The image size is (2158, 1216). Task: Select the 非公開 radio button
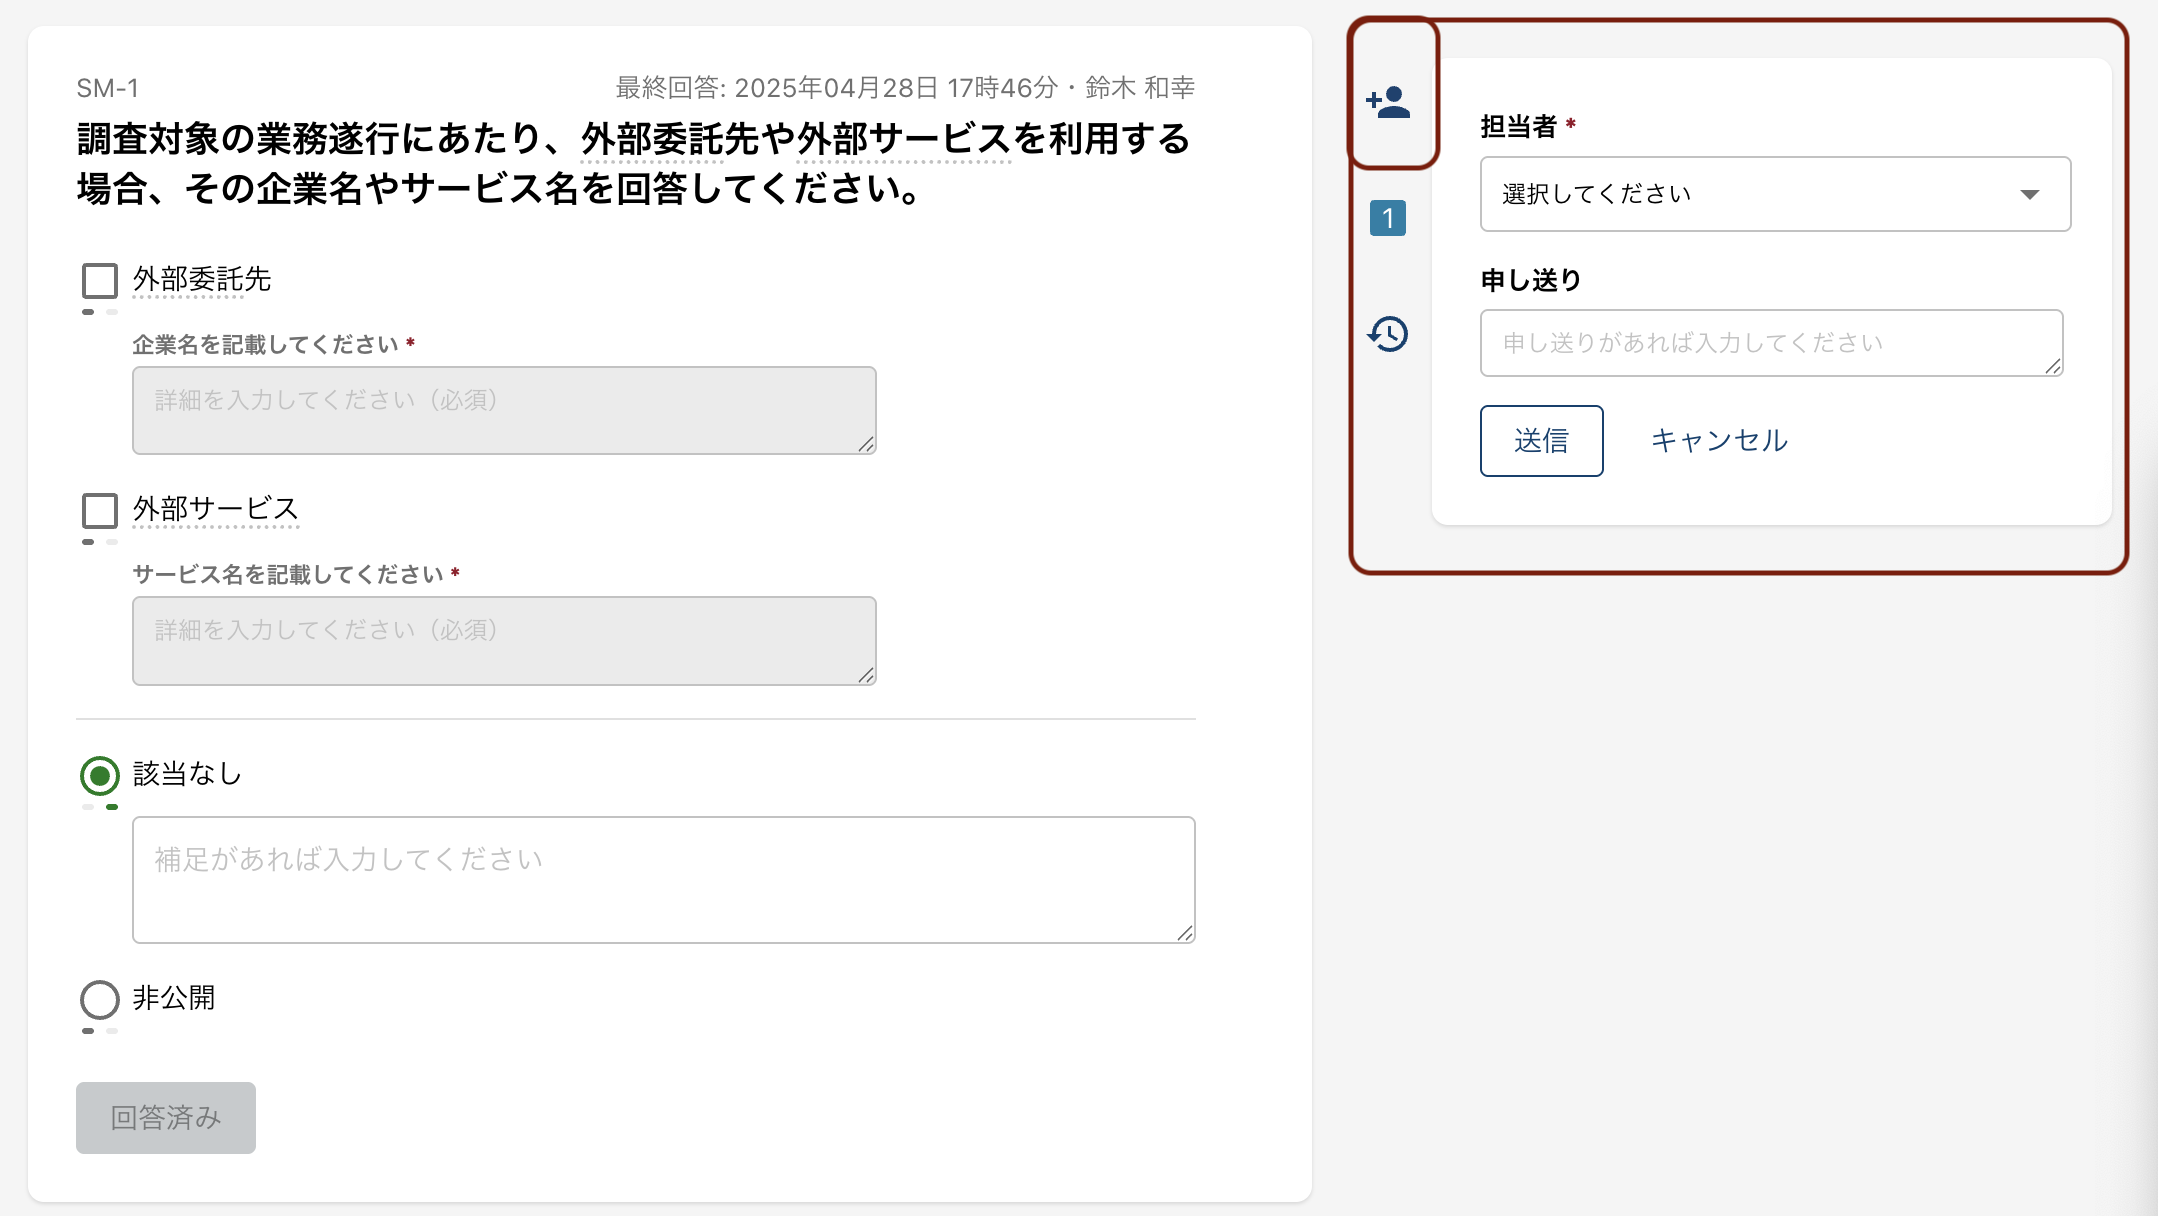point(100,999)
